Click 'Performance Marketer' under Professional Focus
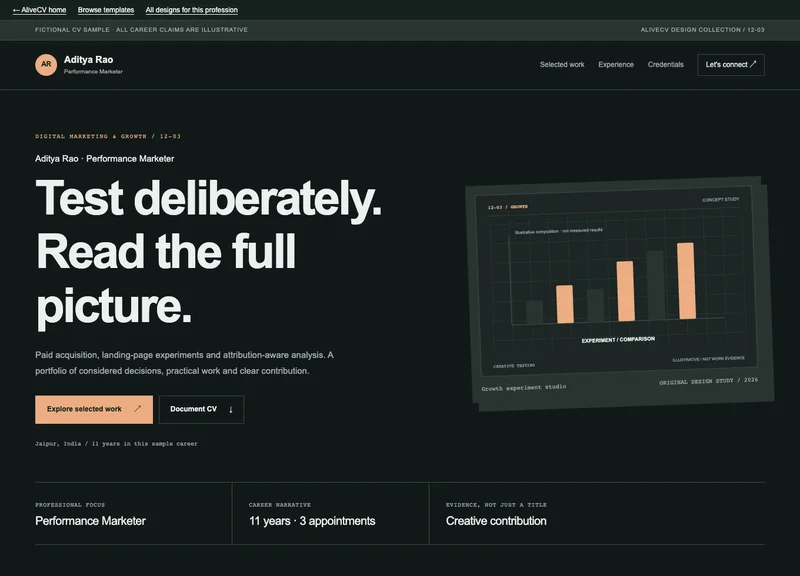Image resolution: width=800 pixels, height=576 pixels. point(90,521)
